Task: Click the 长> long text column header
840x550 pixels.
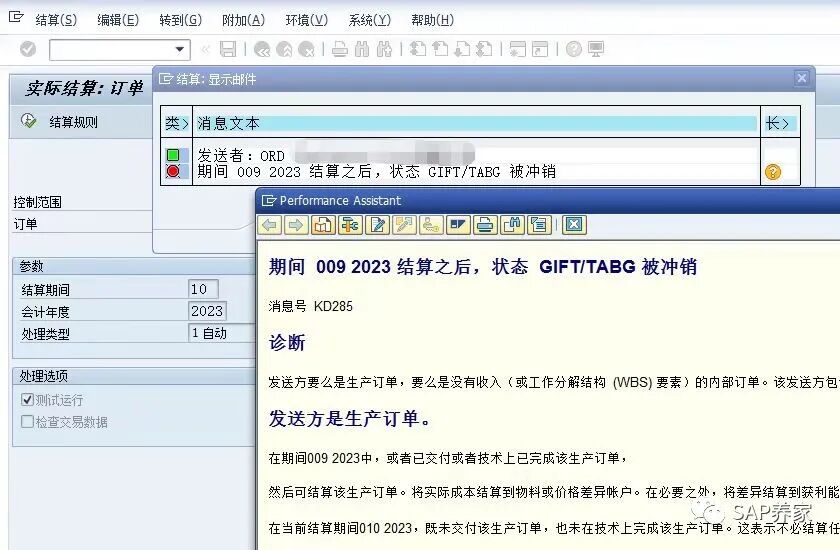Action: tap(780, 123)
